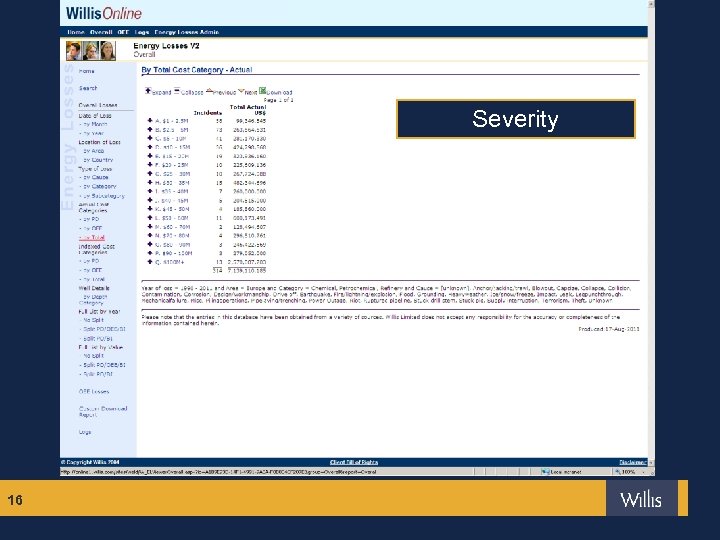Viewport: 720px width, 540px height.
Task: Expand the C. $5 - 10M row
Action: click(x=150, y=138)
